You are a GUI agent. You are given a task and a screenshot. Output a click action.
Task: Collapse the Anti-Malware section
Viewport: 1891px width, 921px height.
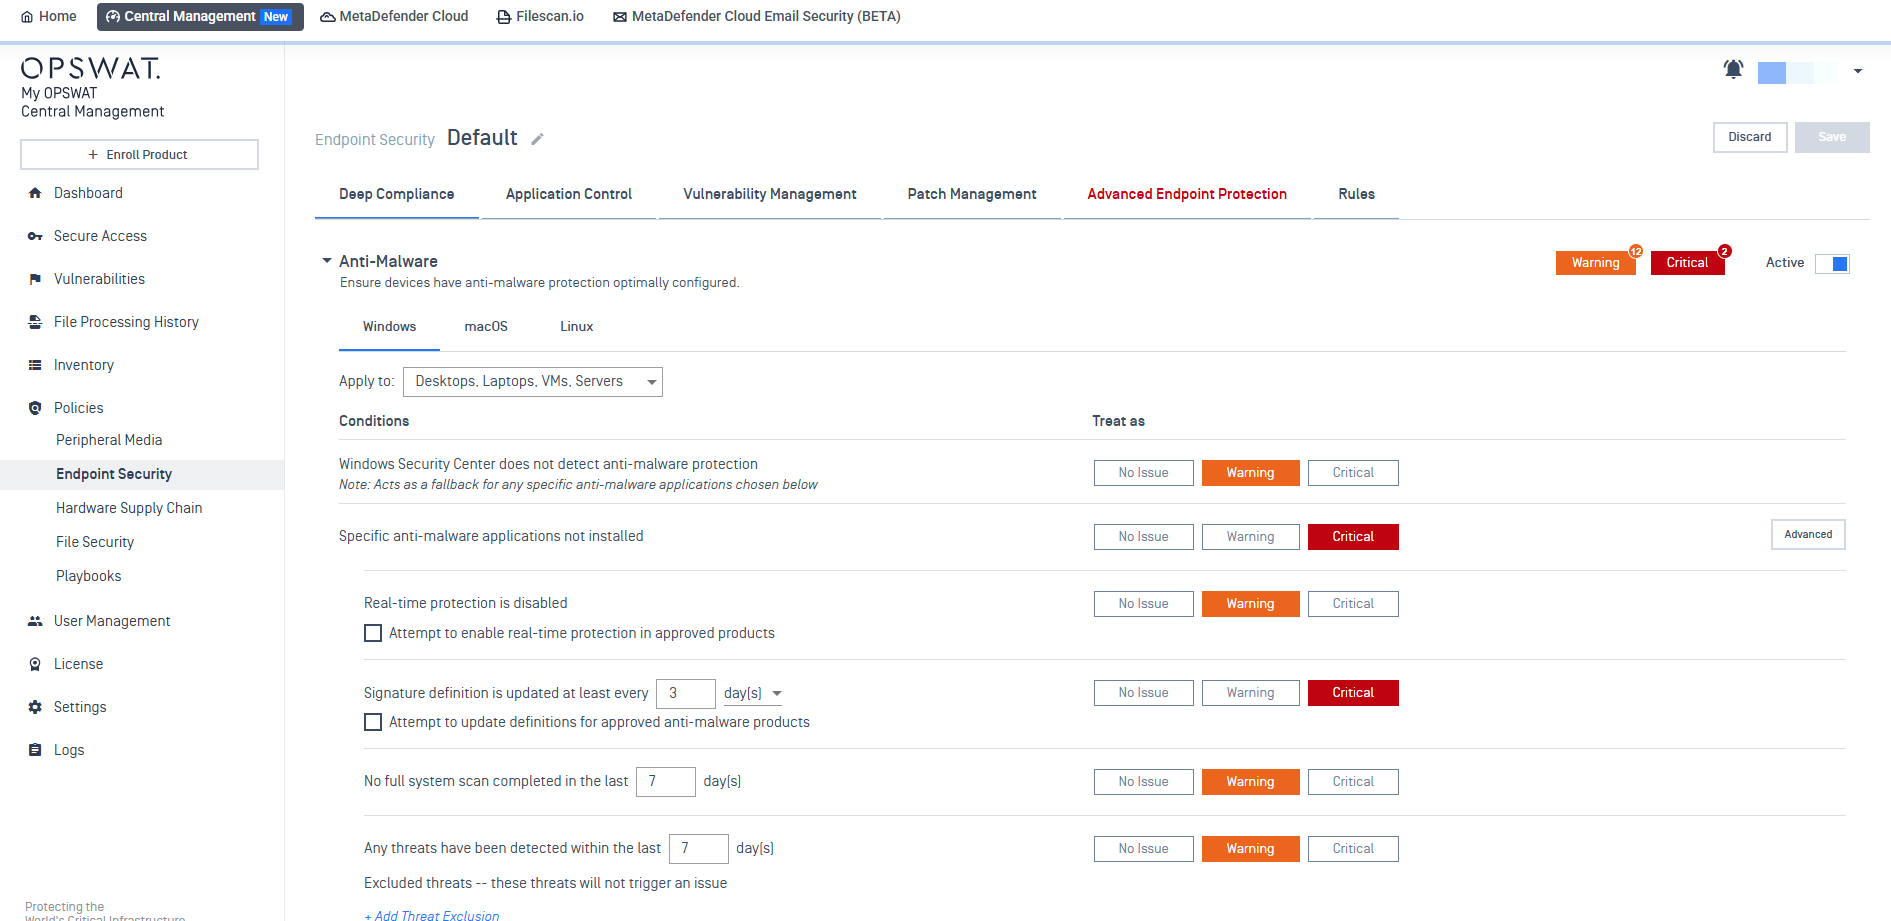(326, 261)
